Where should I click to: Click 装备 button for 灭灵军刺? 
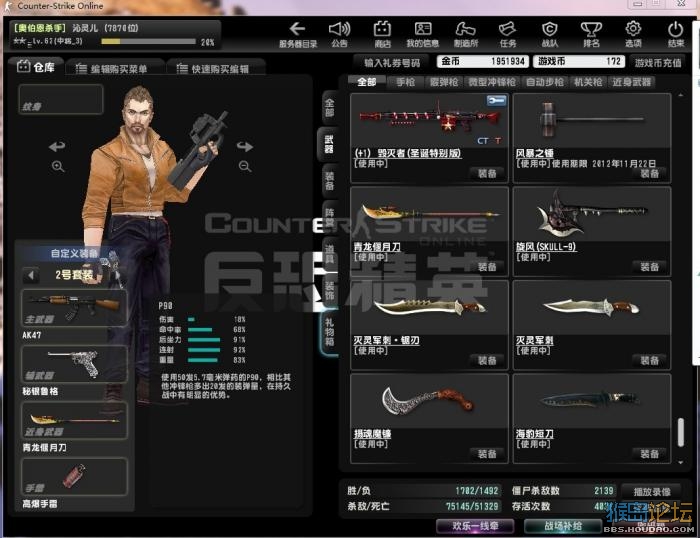pyautogui.click(x=650, y=360)
